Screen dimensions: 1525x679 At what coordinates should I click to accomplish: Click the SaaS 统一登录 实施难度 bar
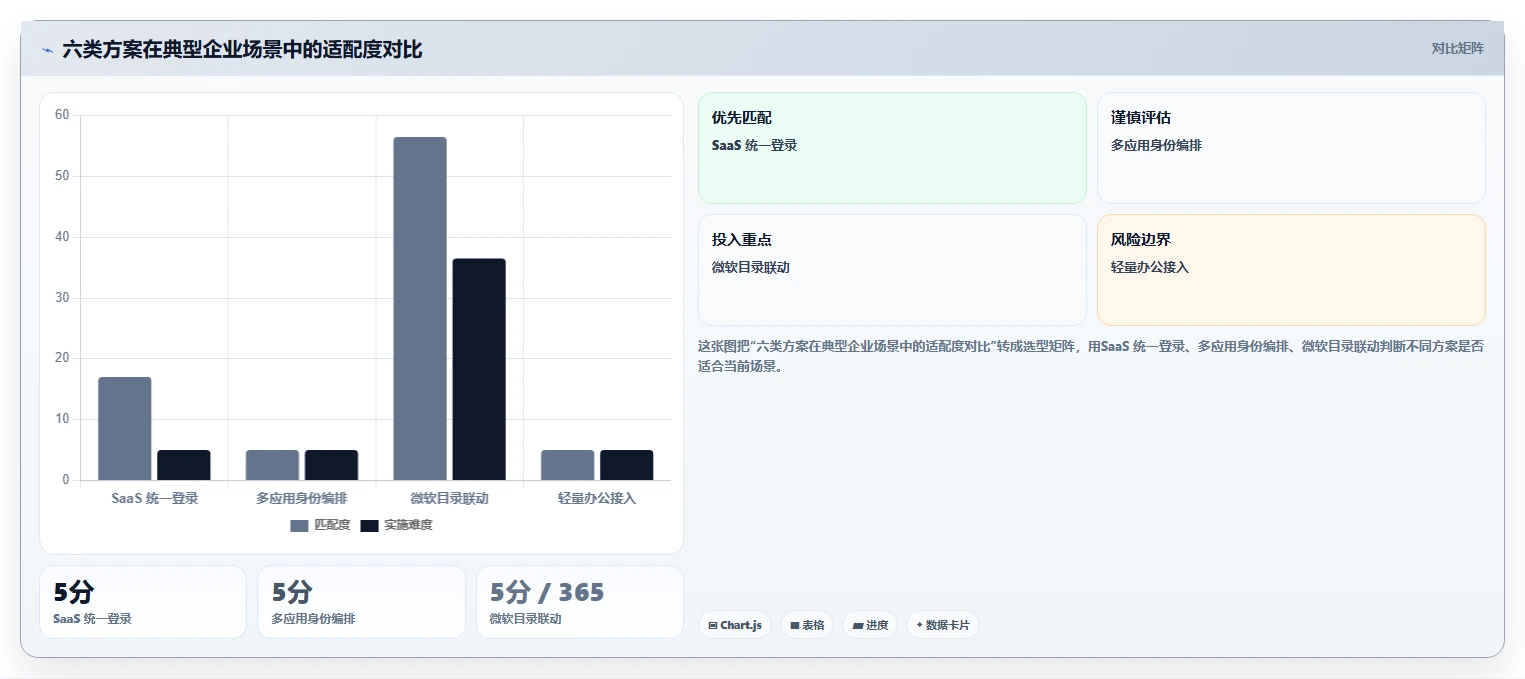pyautogui.click(x=184, y=465)
